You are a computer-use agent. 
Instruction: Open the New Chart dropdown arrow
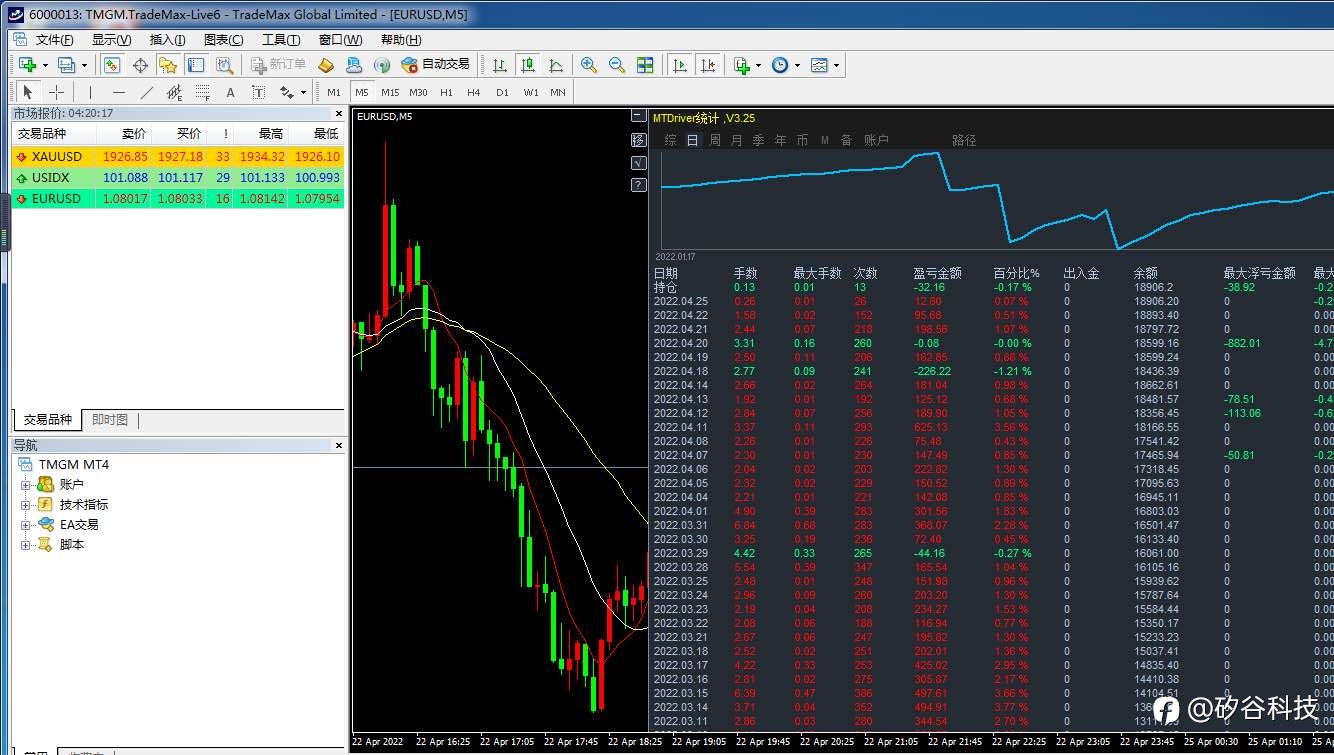coord(45,65)
